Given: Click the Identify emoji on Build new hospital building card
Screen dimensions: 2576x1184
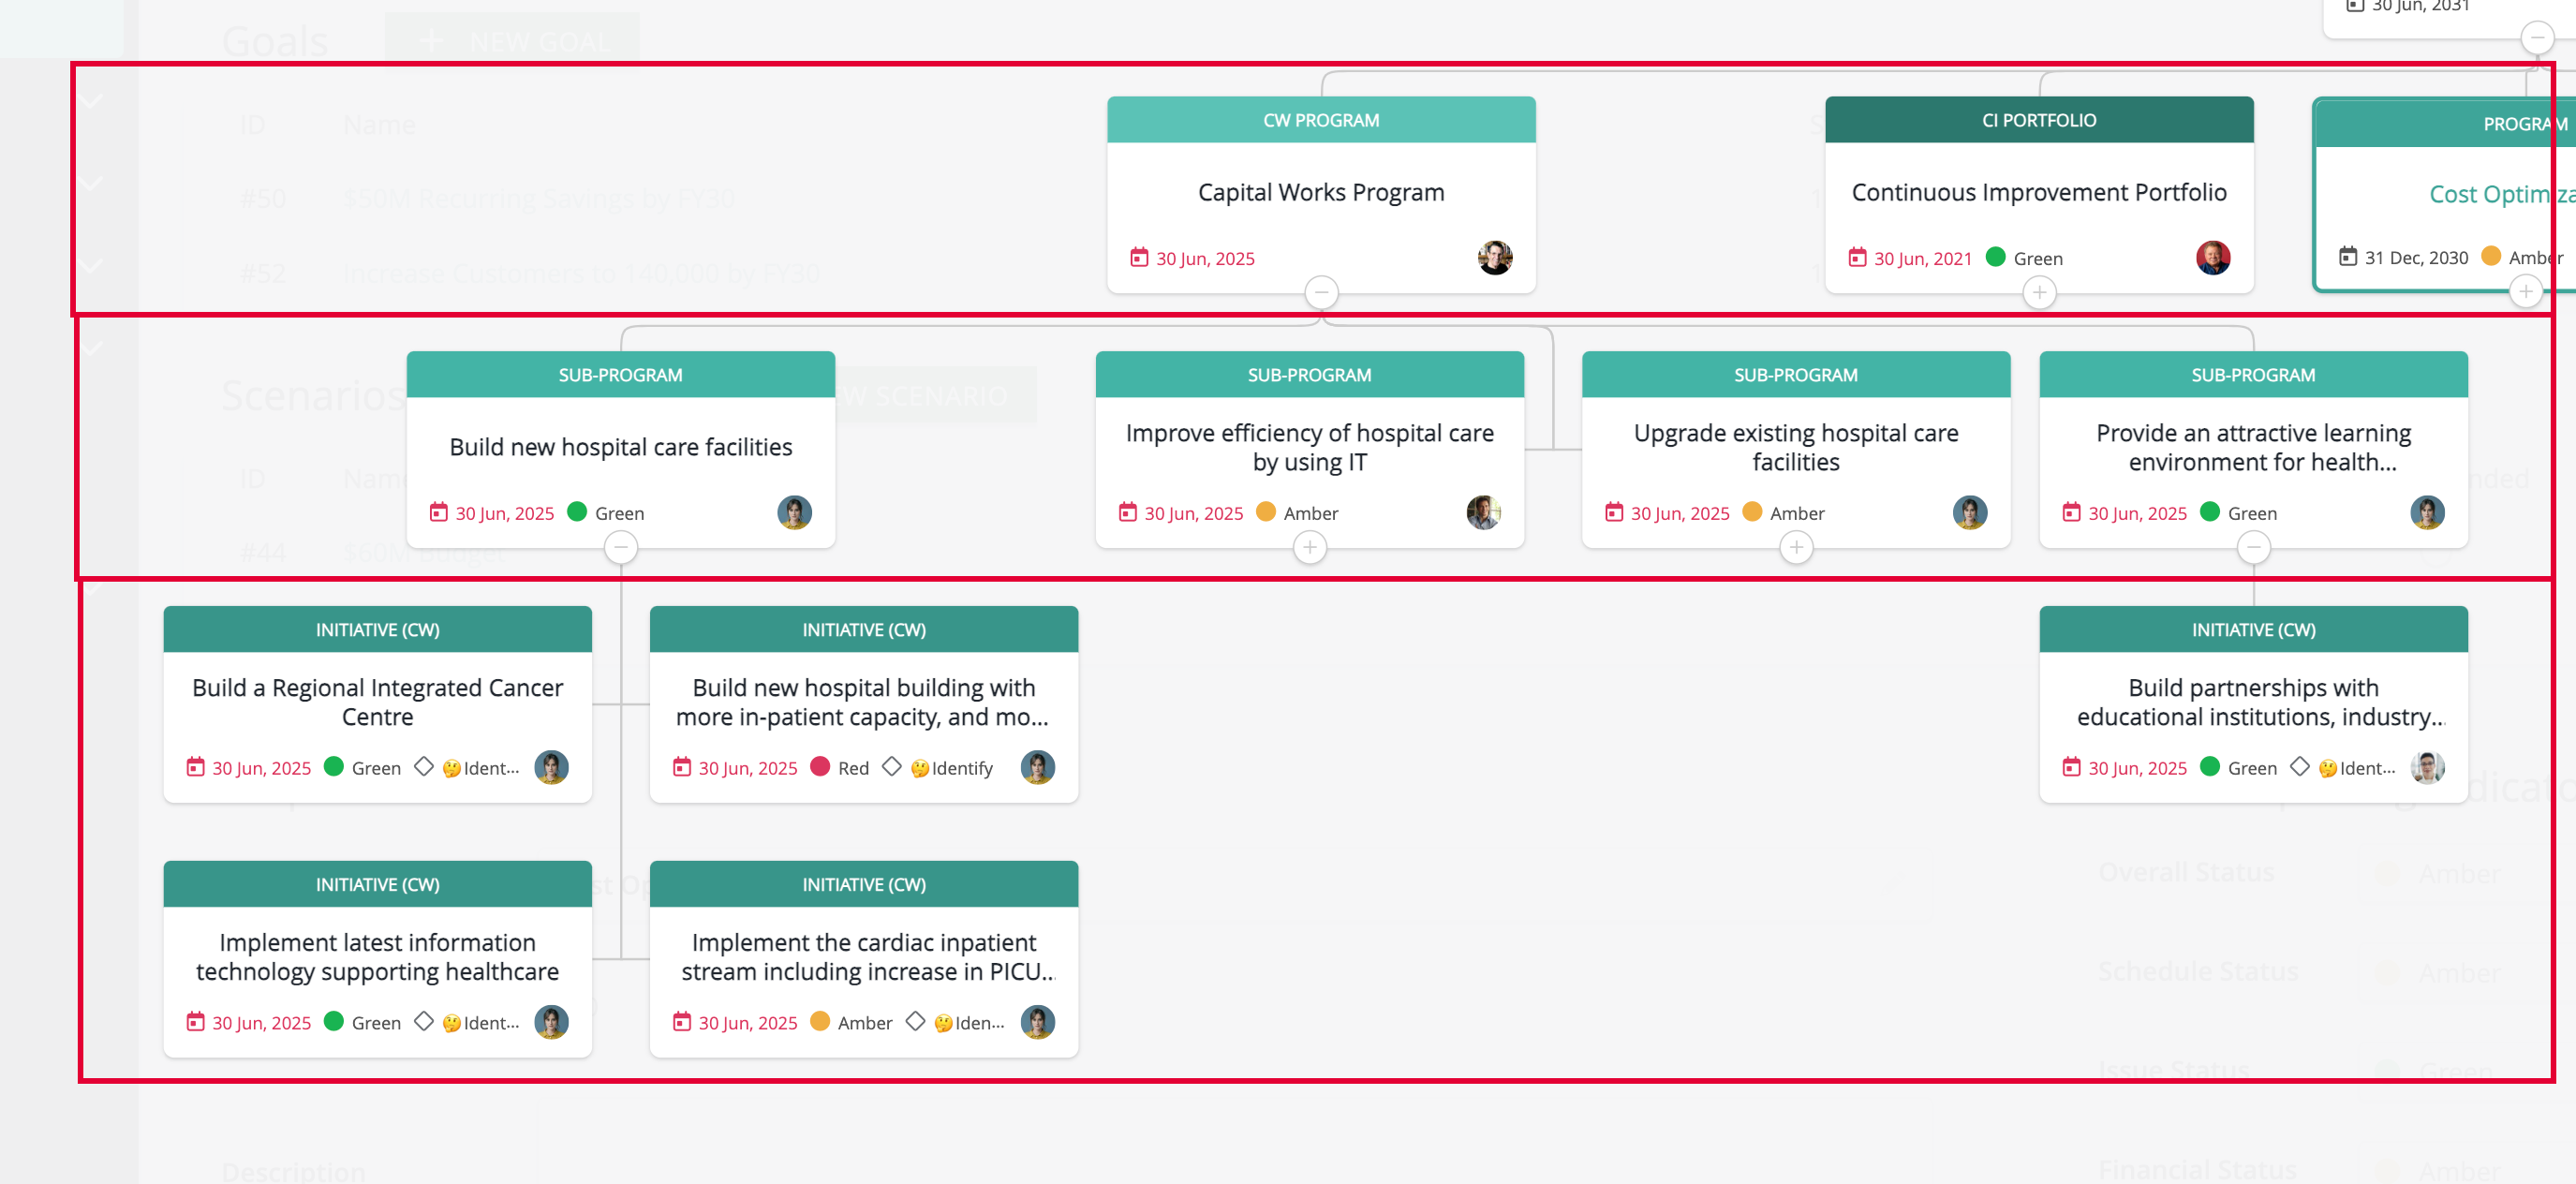Looking at the screenshot, I should 919,768.
